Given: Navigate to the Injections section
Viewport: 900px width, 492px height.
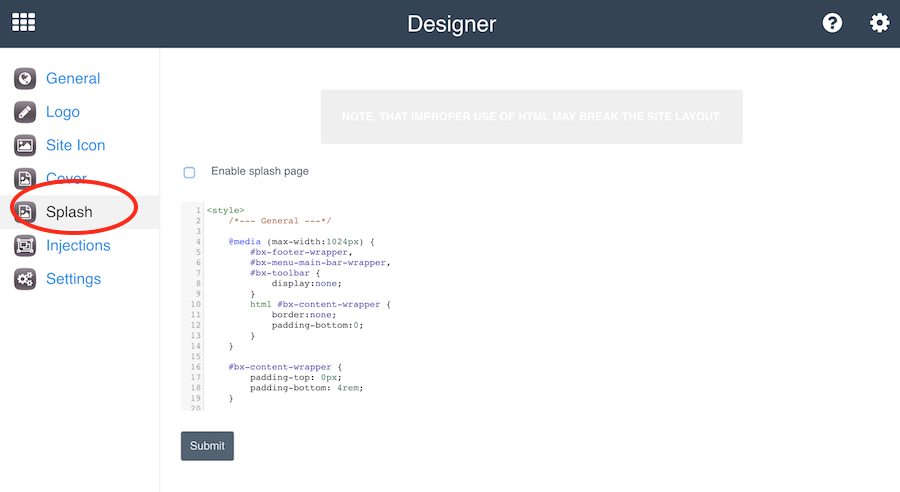Looking at the screenshot, I should coord(78,246).
